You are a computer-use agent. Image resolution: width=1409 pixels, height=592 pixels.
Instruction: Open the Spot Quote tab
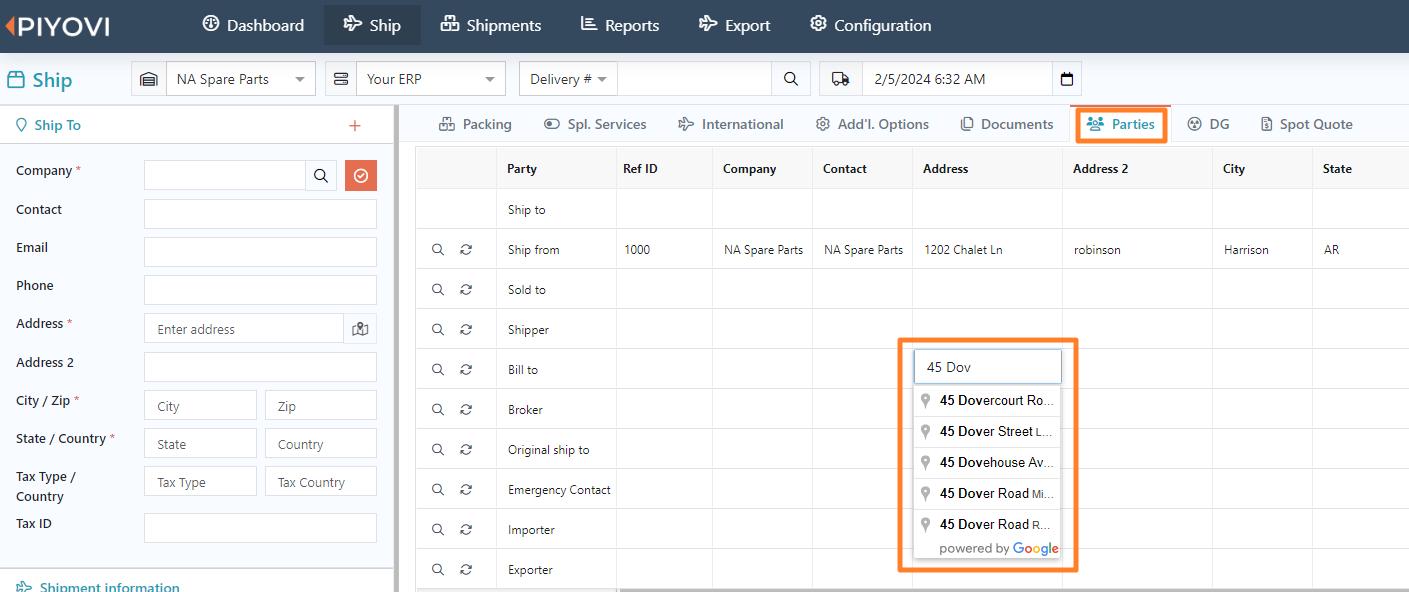pos(1306,124)
